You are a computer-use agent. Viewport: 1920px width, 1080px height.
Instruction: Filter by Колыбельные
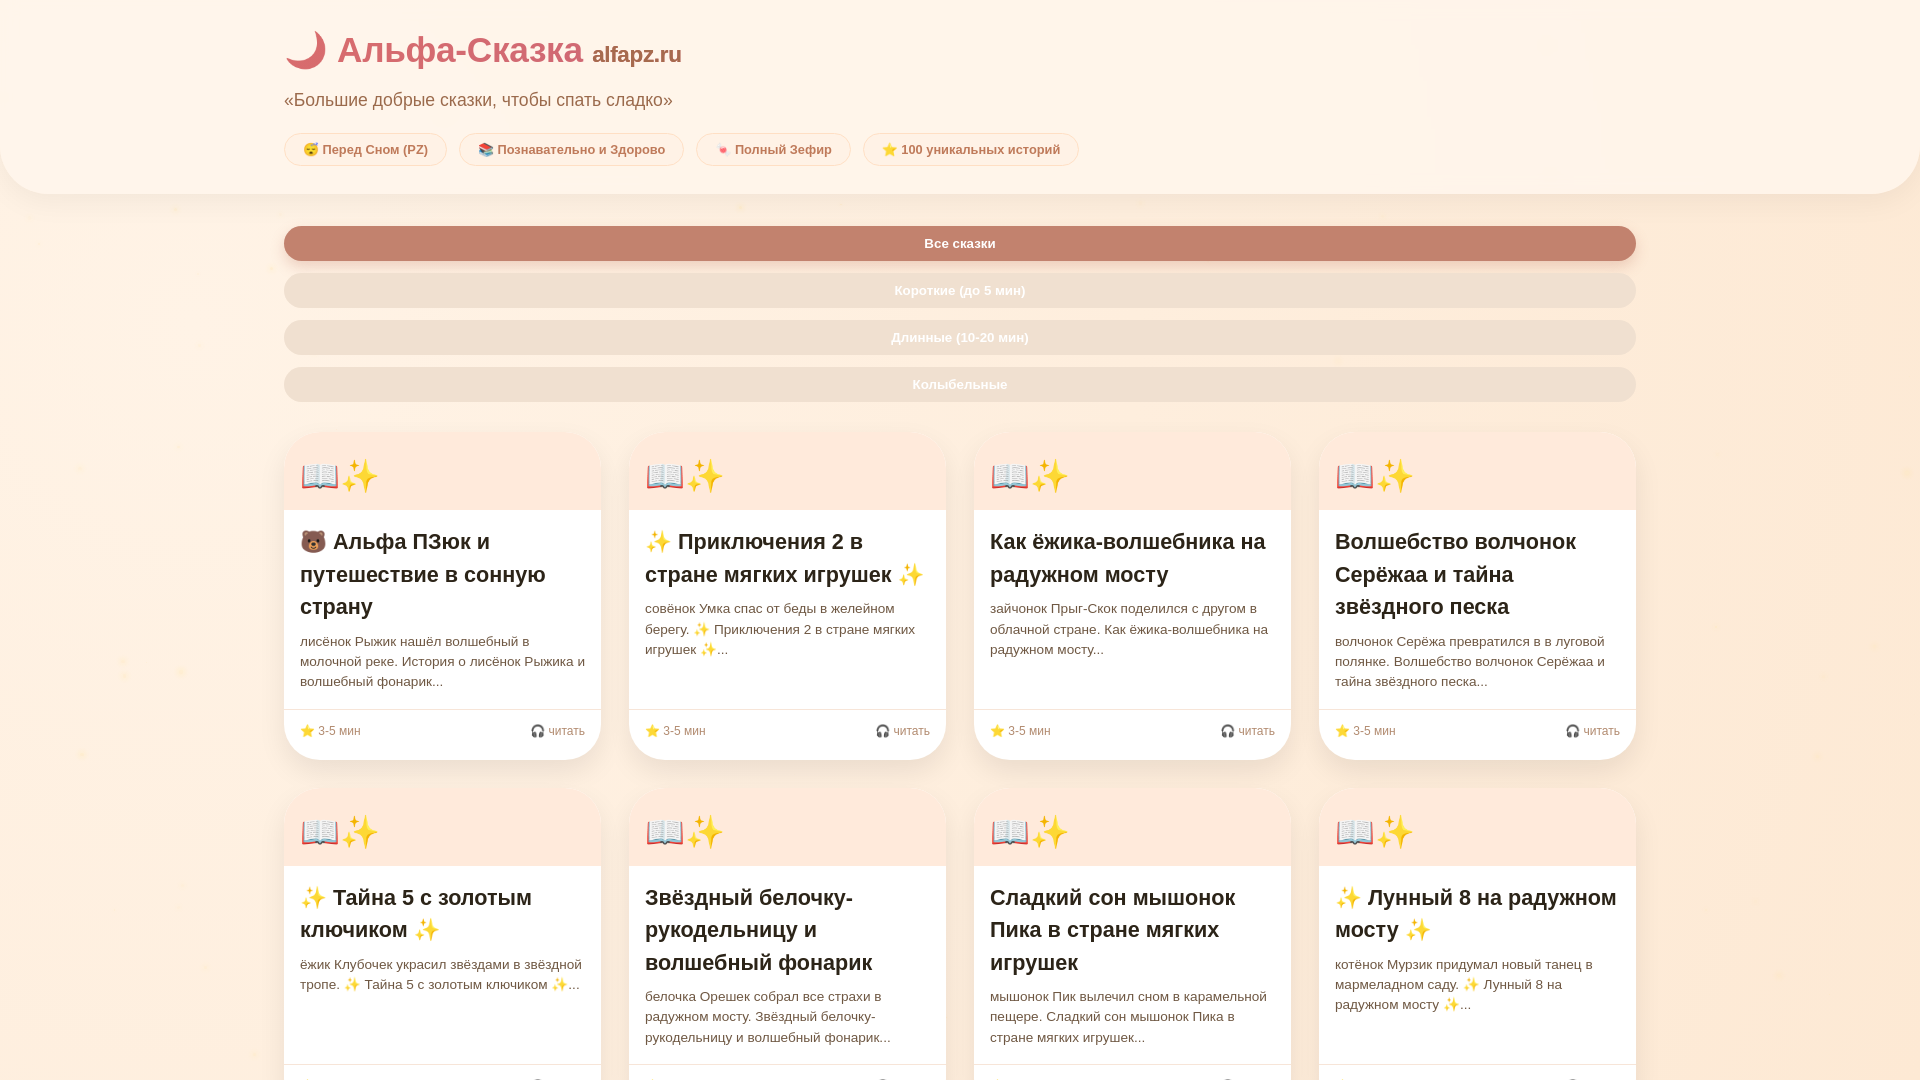click(959, 385)
